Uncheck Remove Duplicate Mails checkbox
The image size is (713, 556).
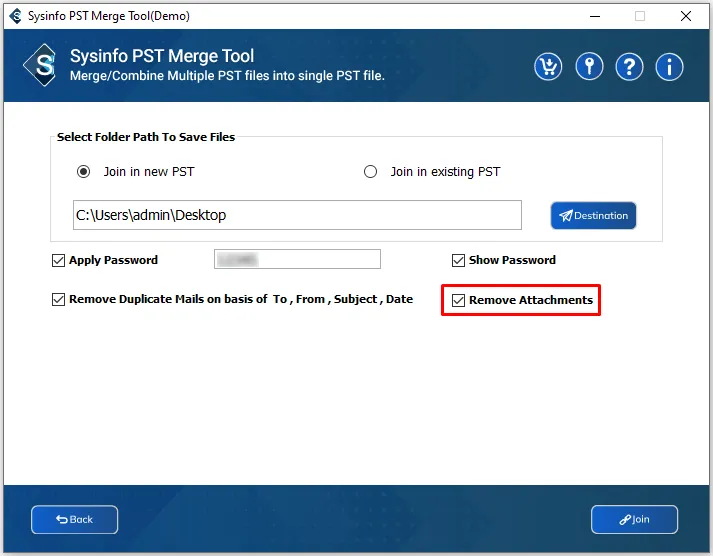click(58, 300)
